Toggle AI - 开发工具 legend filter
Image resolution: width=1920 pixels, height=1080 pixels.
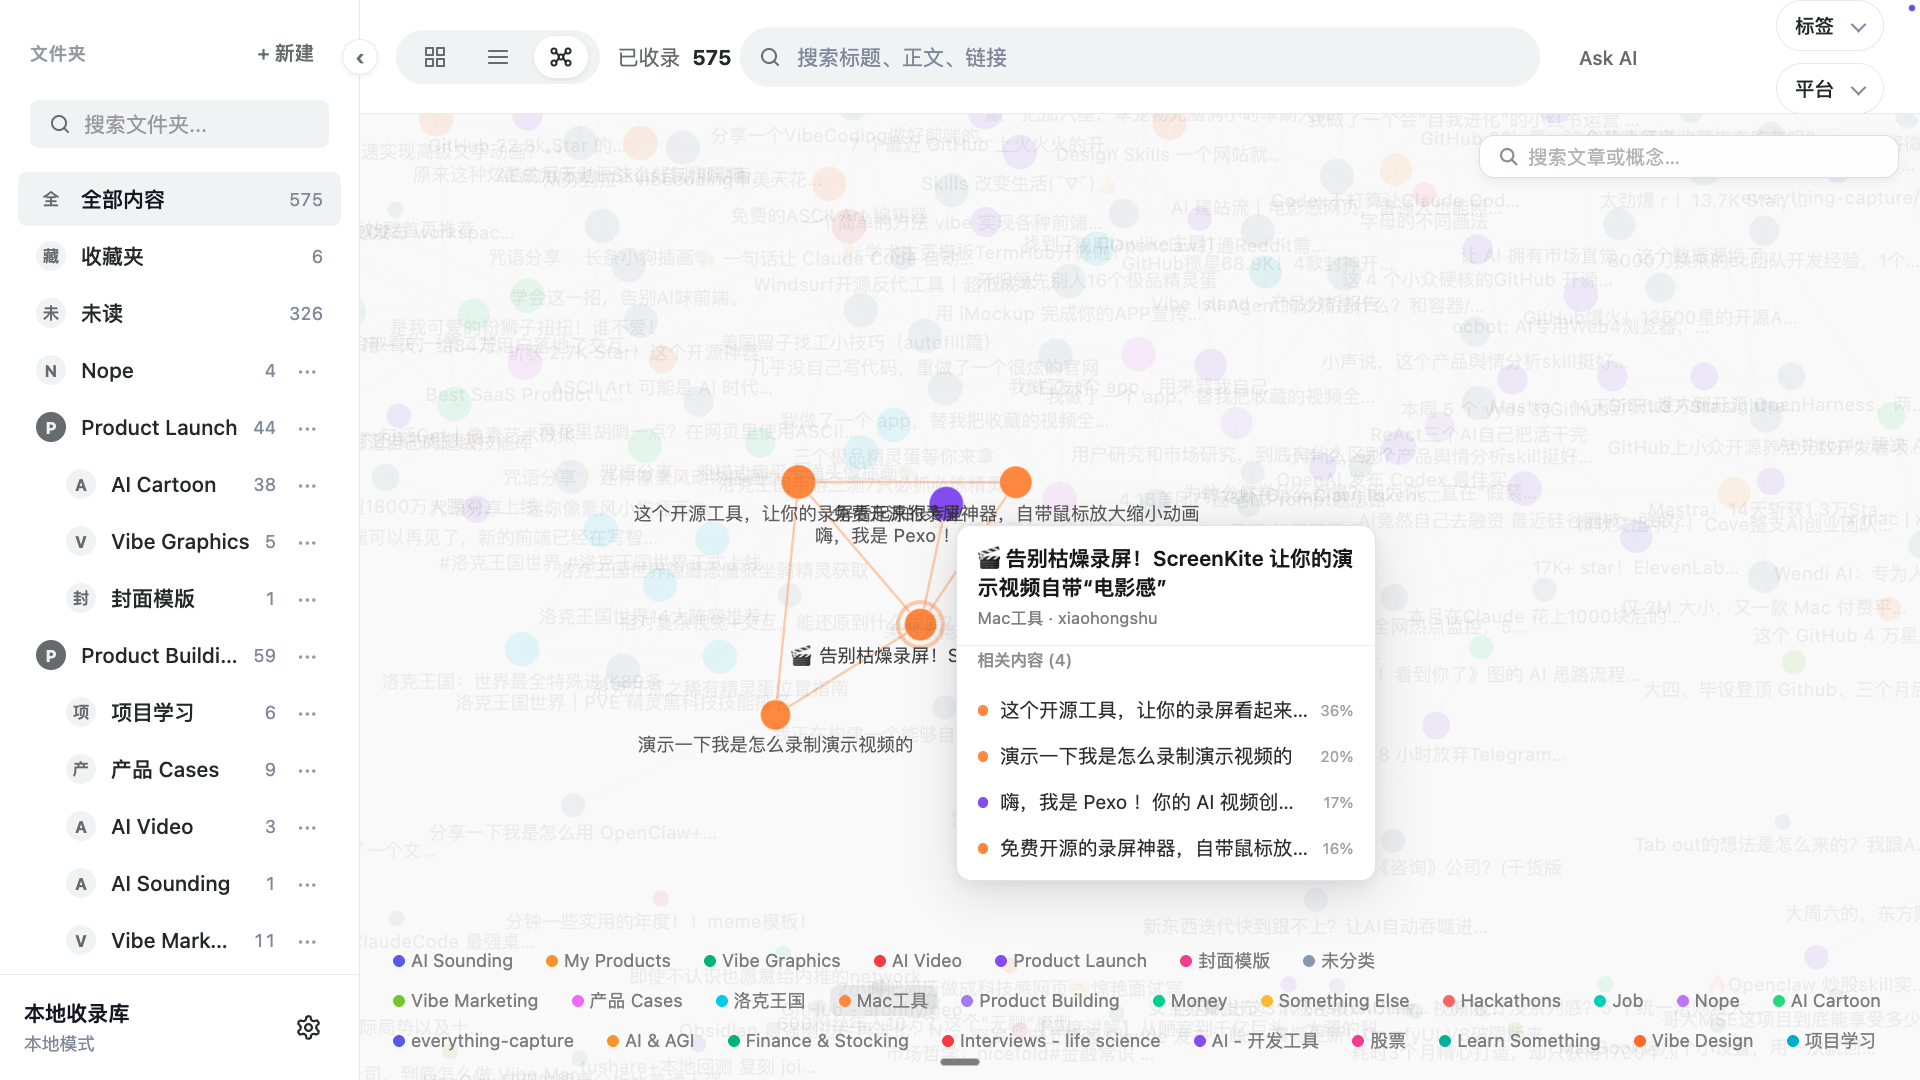pyautogui.click(x=1256, y=1041)
